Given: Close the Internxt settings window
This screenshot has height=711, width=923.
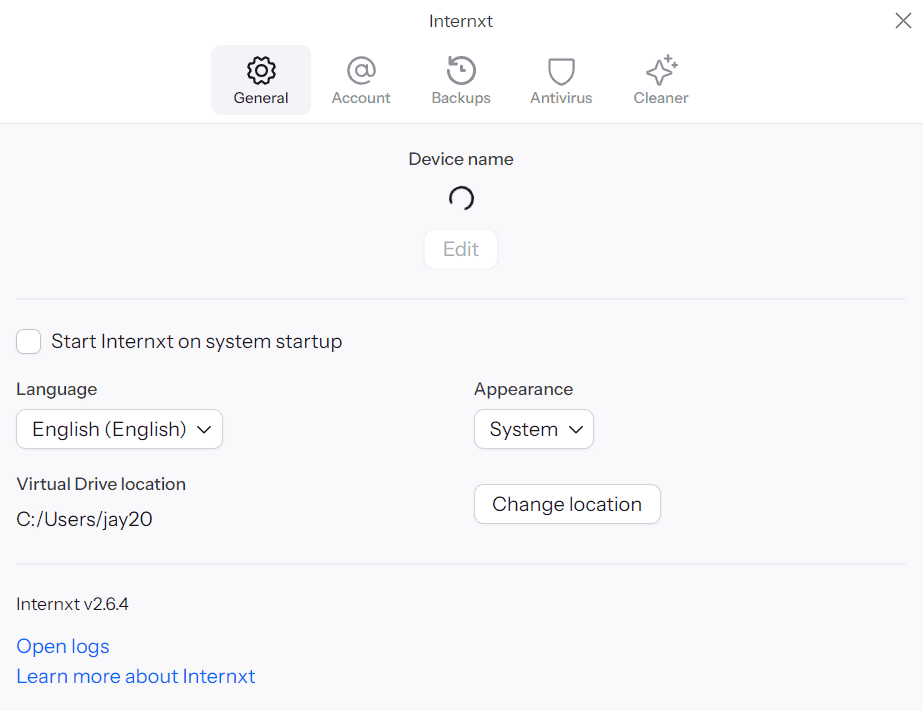Looking at the screenshot, I should tap(902, 21).
